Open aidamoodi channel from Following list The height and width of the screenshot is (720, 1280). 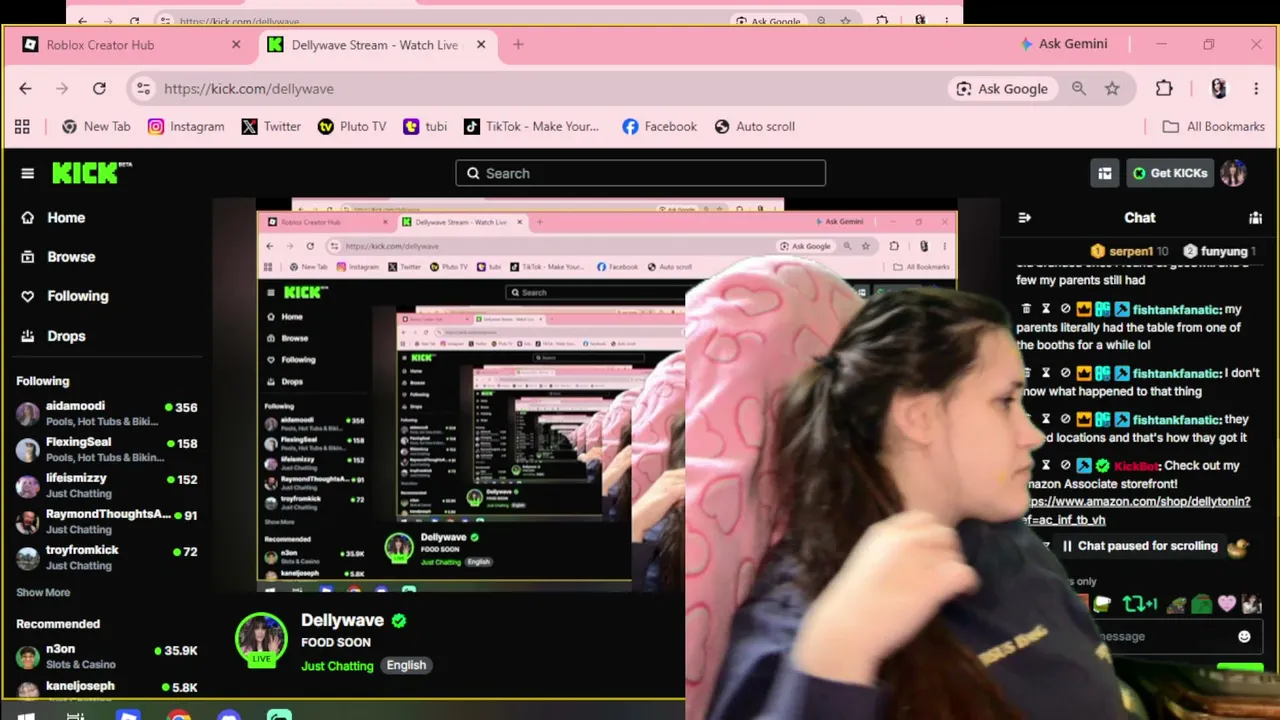107,413
